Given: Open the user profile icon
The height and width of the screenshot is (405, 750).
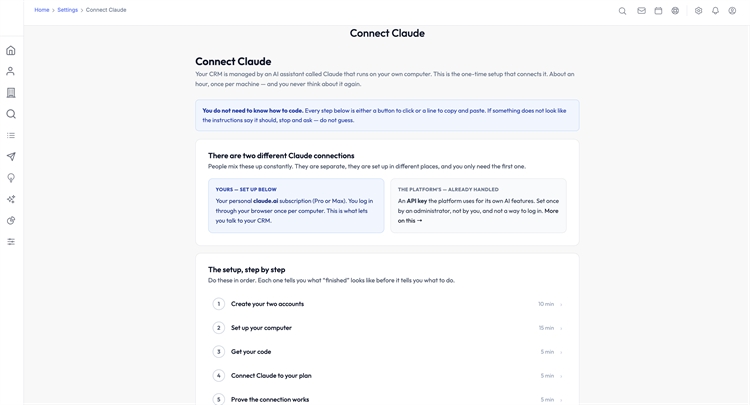Looking at the screenshot, I should (732, 11).
